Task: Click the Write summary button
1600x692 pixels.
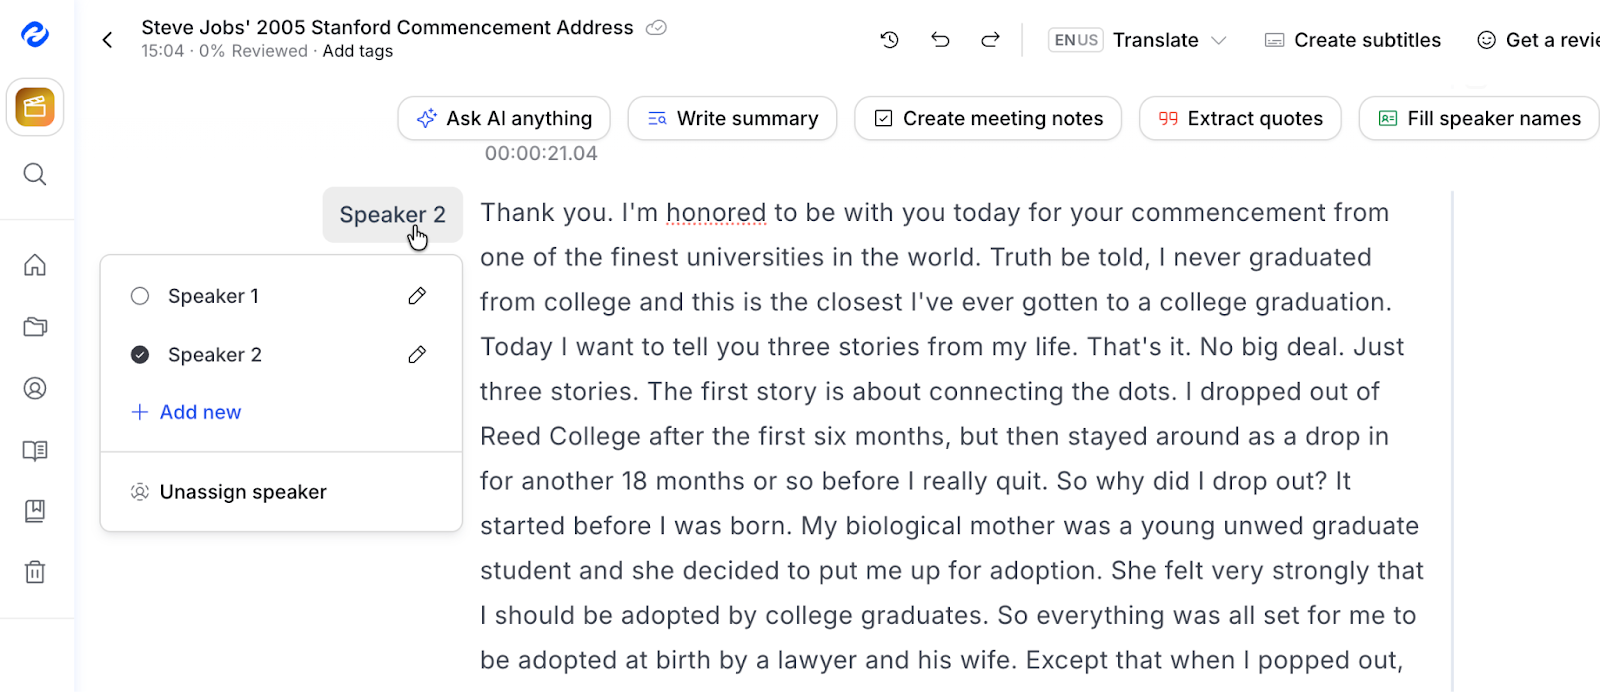Action: pyautogui.click(x=732, y=119)
